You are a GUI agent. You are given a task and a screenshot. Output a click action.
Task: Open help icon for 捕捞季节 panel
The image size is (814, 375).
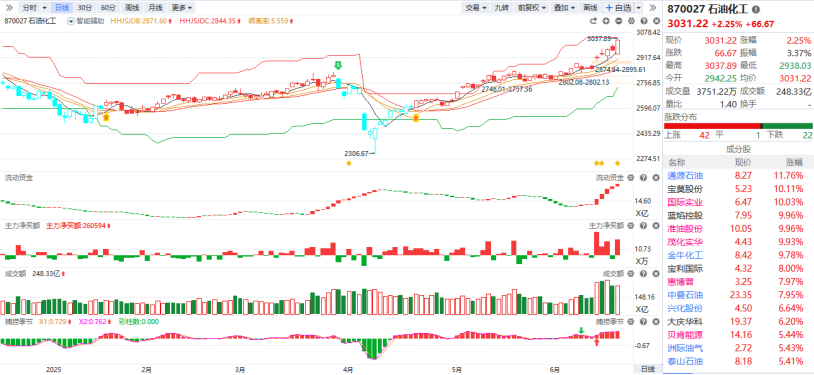coord(644,321)
